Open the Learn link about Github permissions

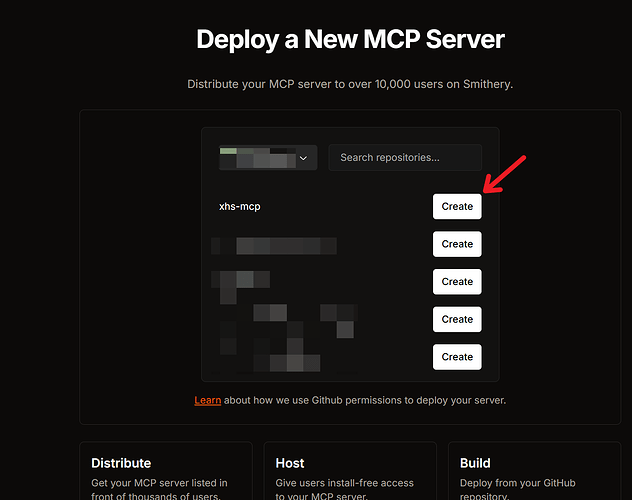point(208,400)
